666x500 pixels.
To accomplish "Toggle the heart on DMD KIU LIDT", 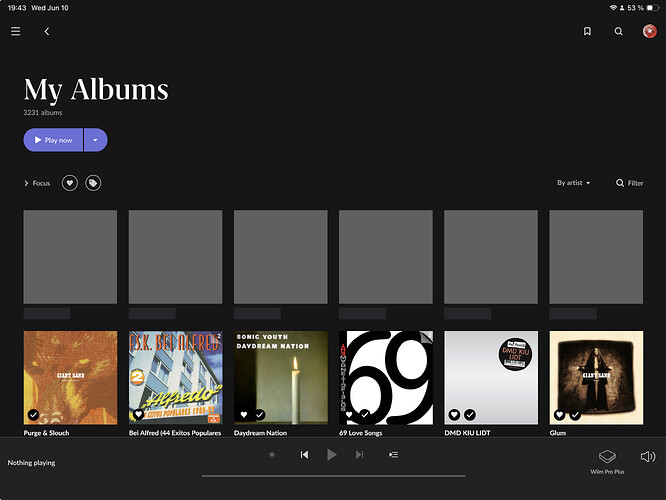I will coord(454,415).
